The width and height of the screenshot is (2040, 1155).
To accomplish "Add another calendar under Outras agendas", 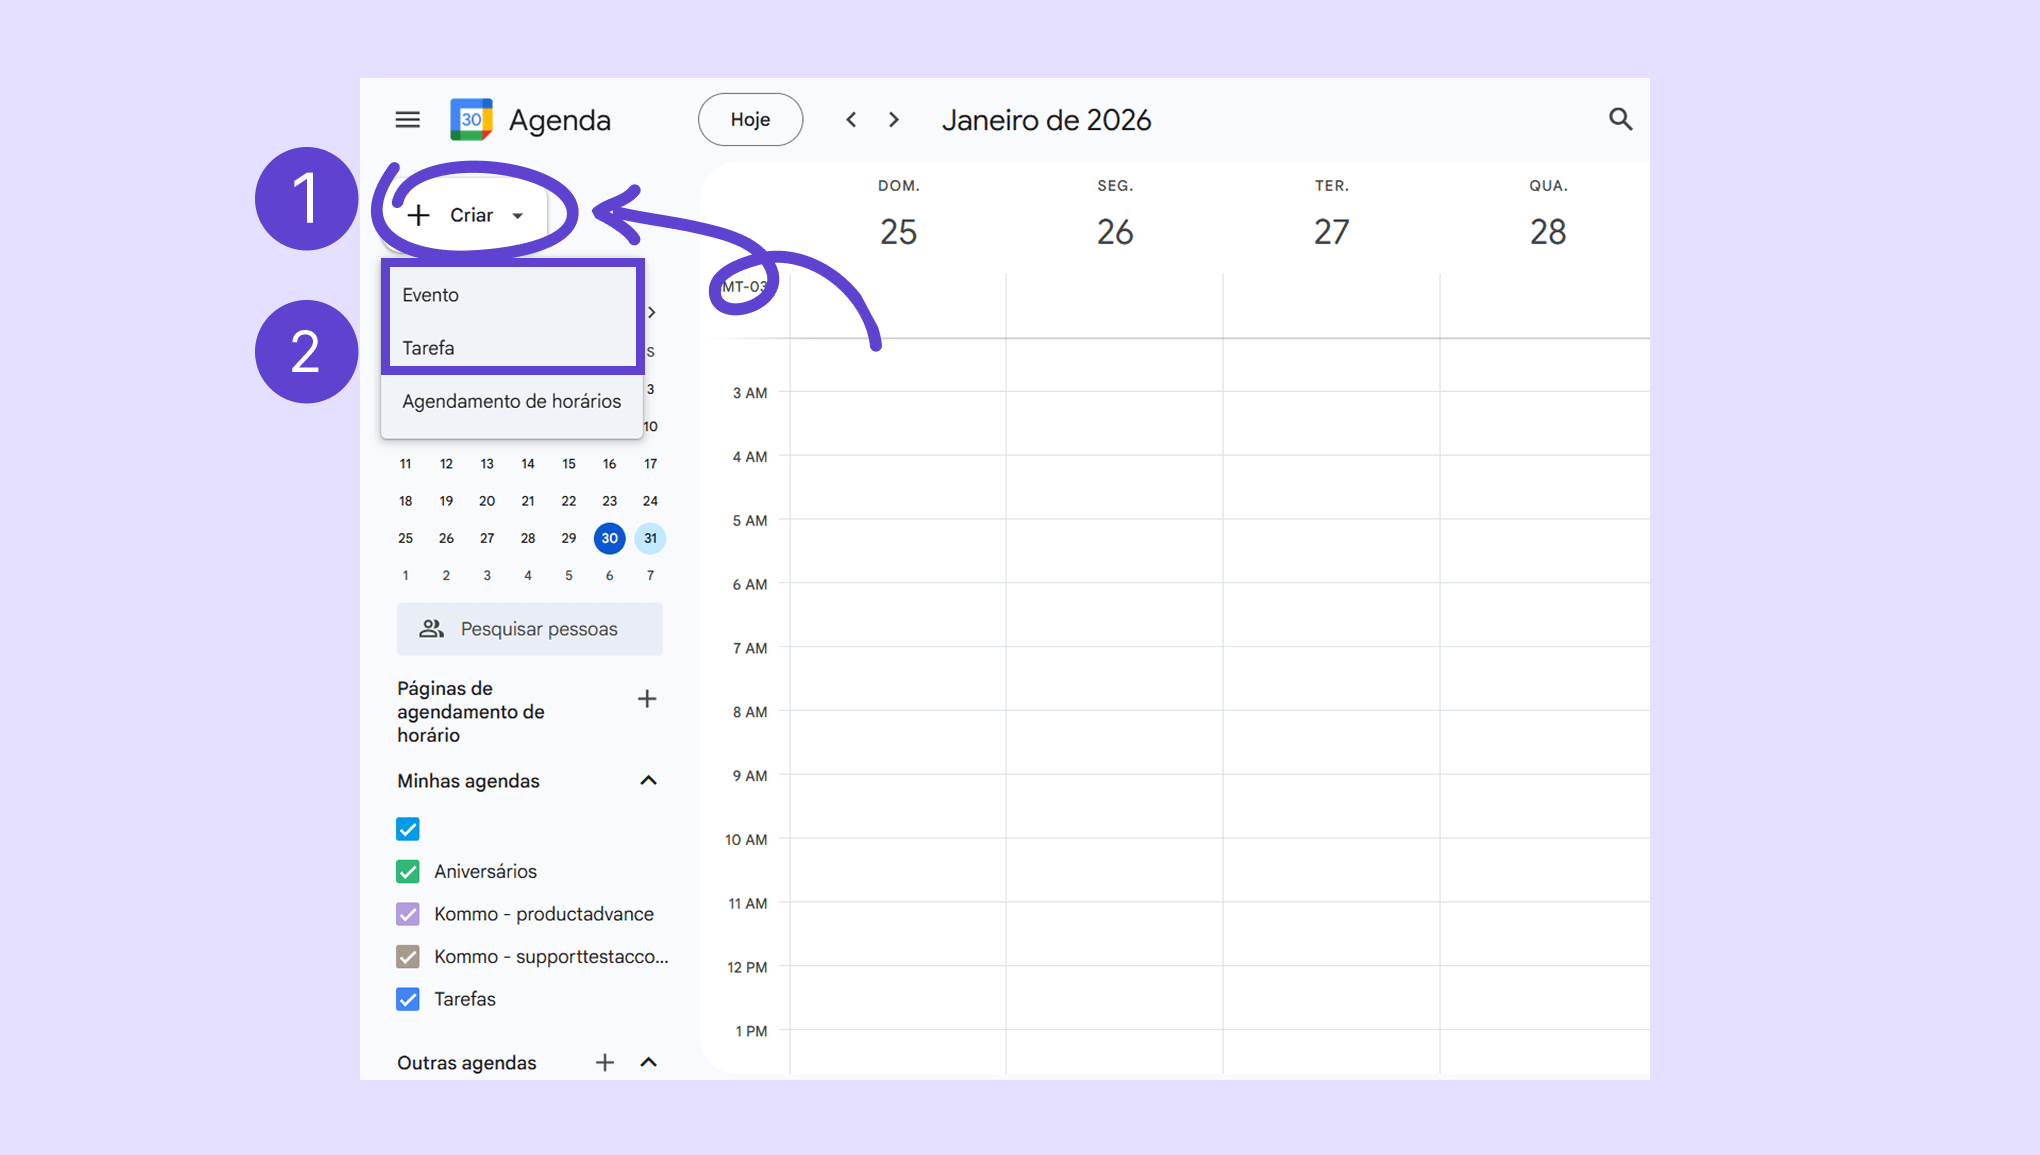I will [604, 1062].
